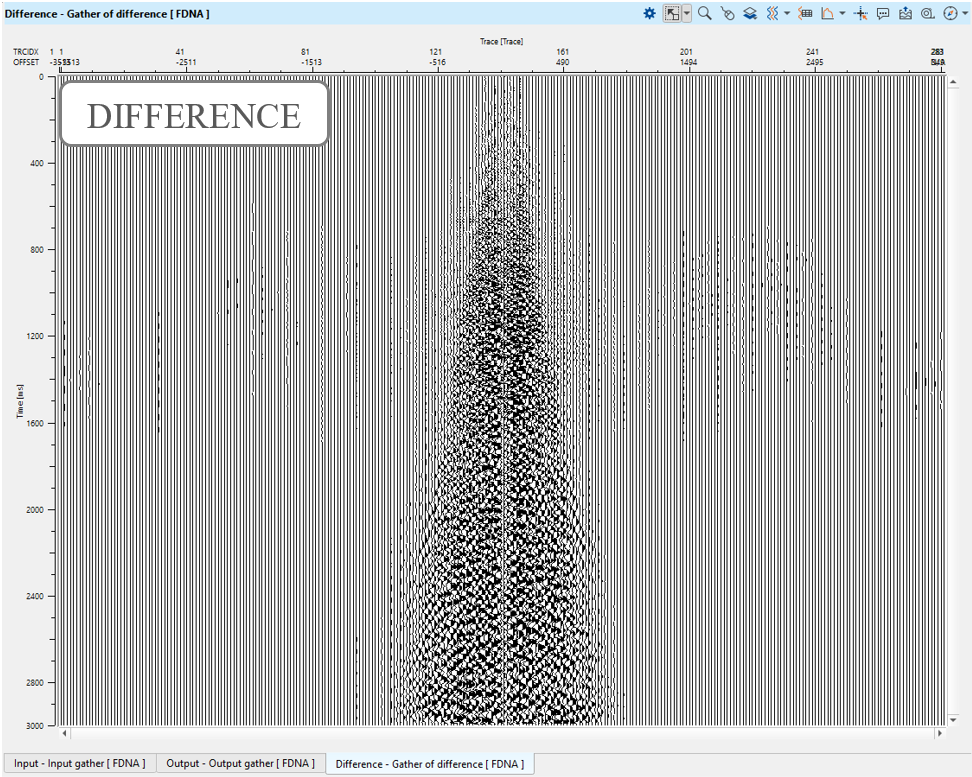This screenshot has height=777, width=972.
Task: Expand the wiggle display dropdown arrow
Action: (x=786, y=13)
